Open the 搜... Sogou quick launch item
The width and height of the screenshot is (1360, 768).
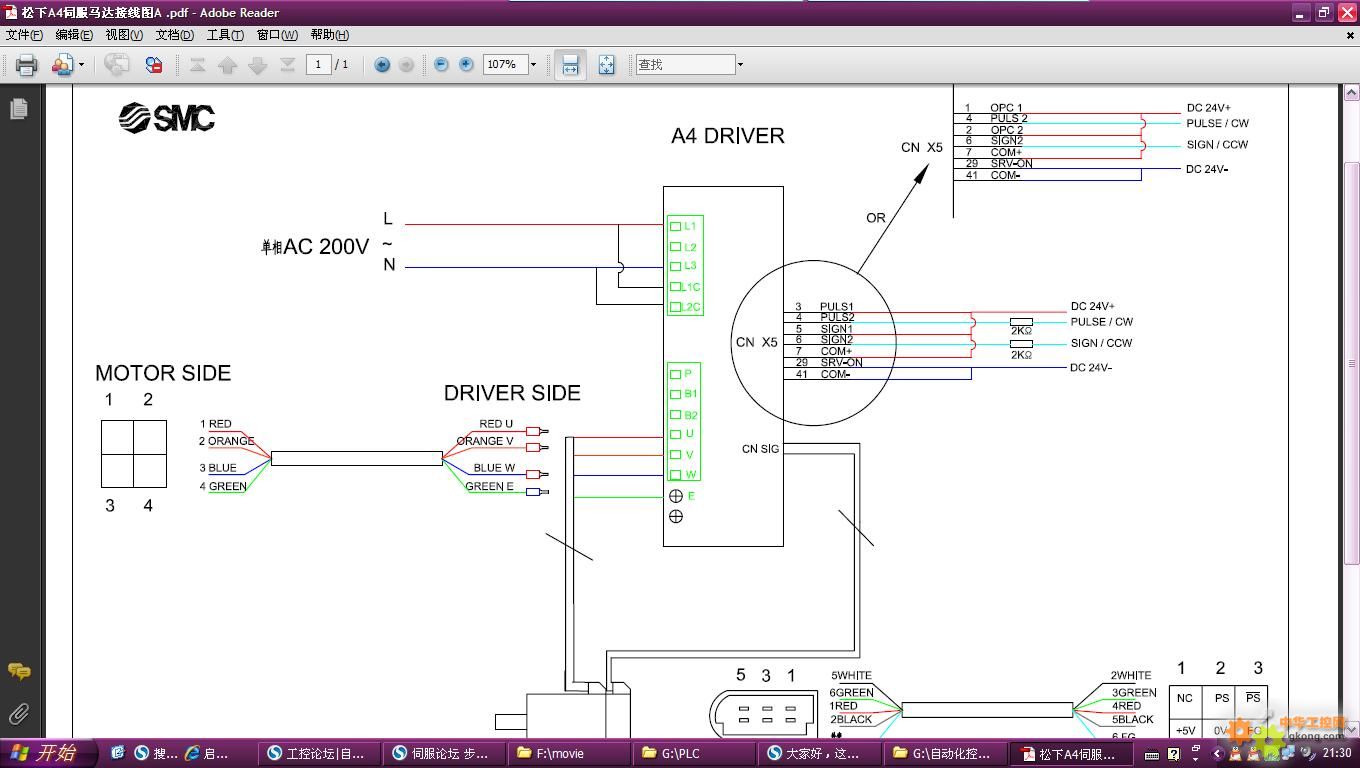(x=154, y=753)
